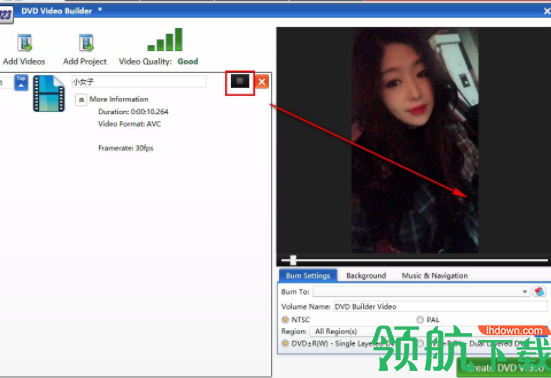Click the video preview frame

415,141
